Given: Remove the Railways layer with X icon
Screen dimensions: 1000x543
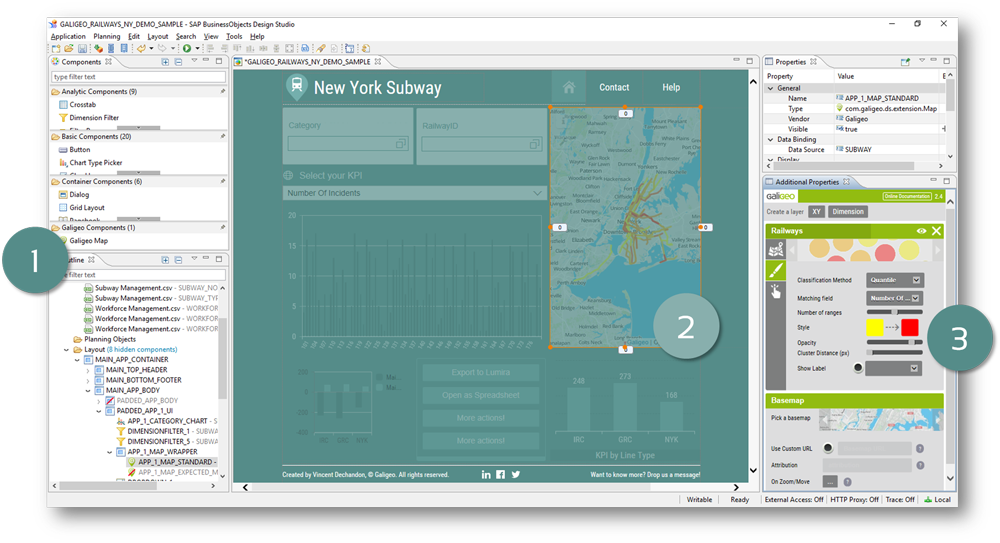Looking at the screenshot, I should point(936,231).
